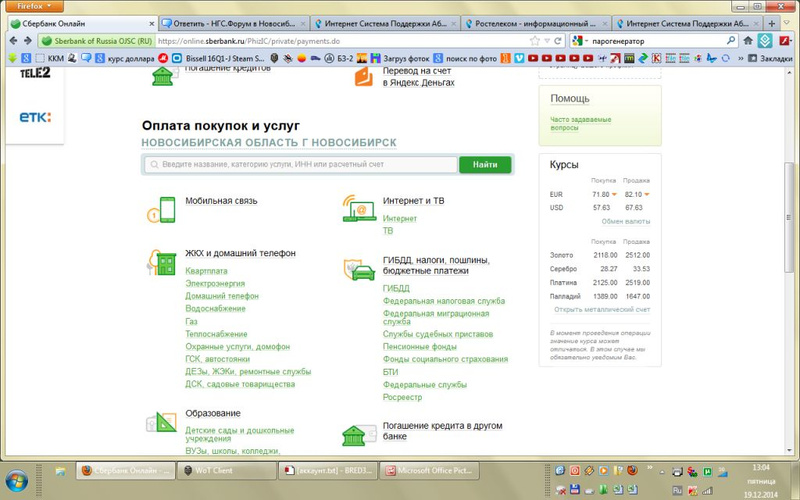The height and width of the screenshot is (500, 800).
Task: Open the Firefox main menu dropdown
Action: (30, 6)
